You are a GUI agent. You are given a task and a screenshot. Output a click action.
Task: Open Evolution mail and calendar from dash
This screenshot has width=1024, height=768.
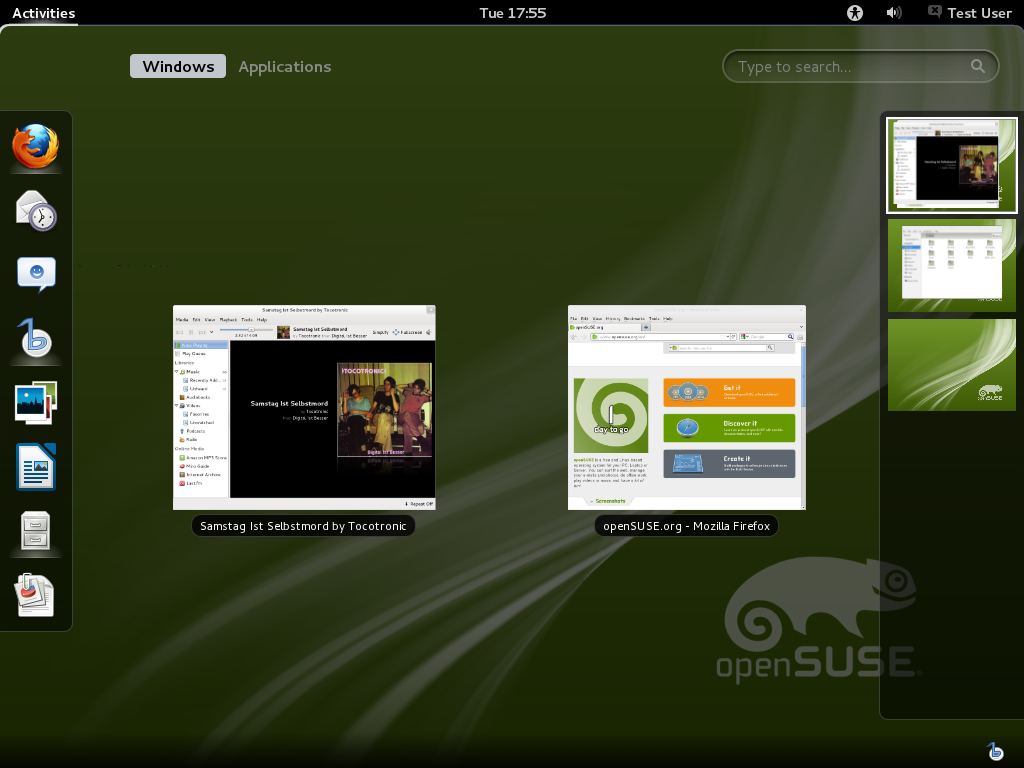click(x=36, y=211)
